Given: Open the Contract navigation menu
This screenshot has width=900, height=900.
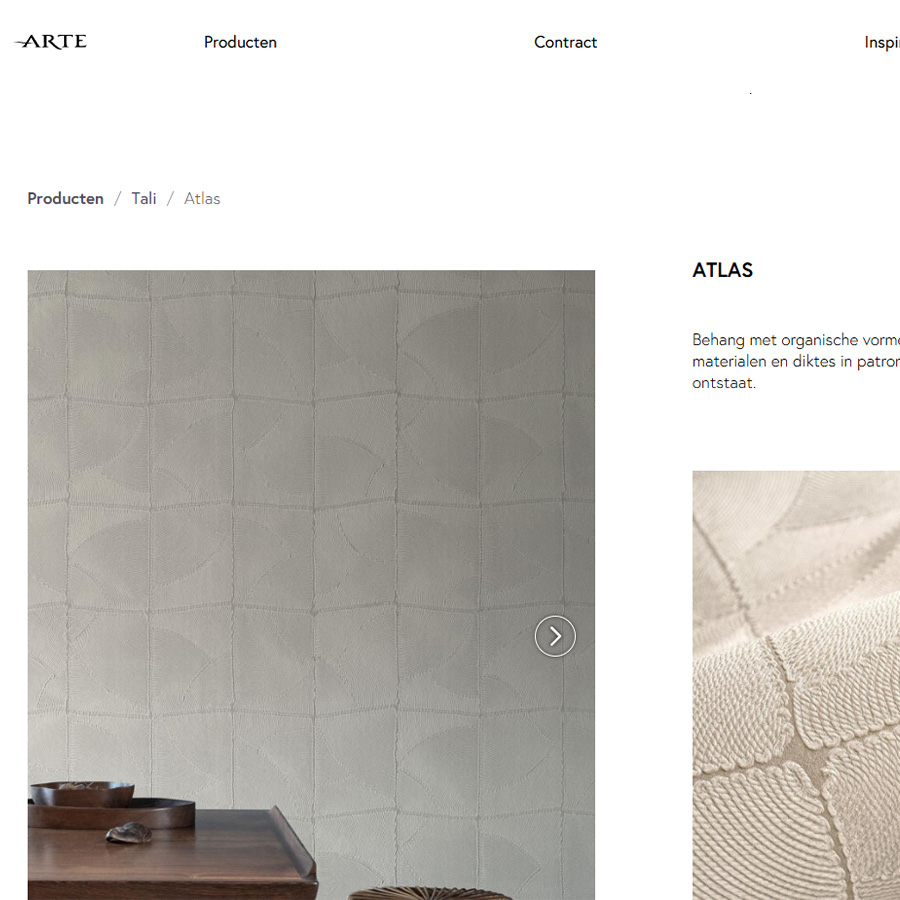Looking at the screenshot, I should click(x=565, y=42).
